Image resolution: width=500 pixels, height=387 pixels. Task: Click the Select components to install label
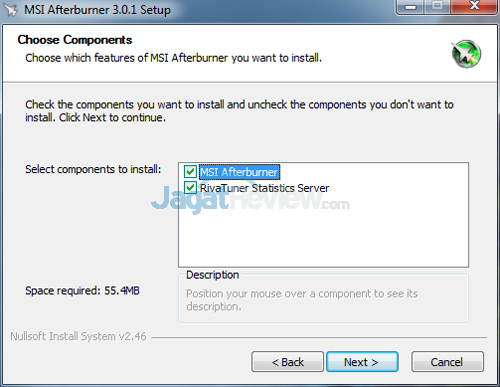(x=93, y=169)
